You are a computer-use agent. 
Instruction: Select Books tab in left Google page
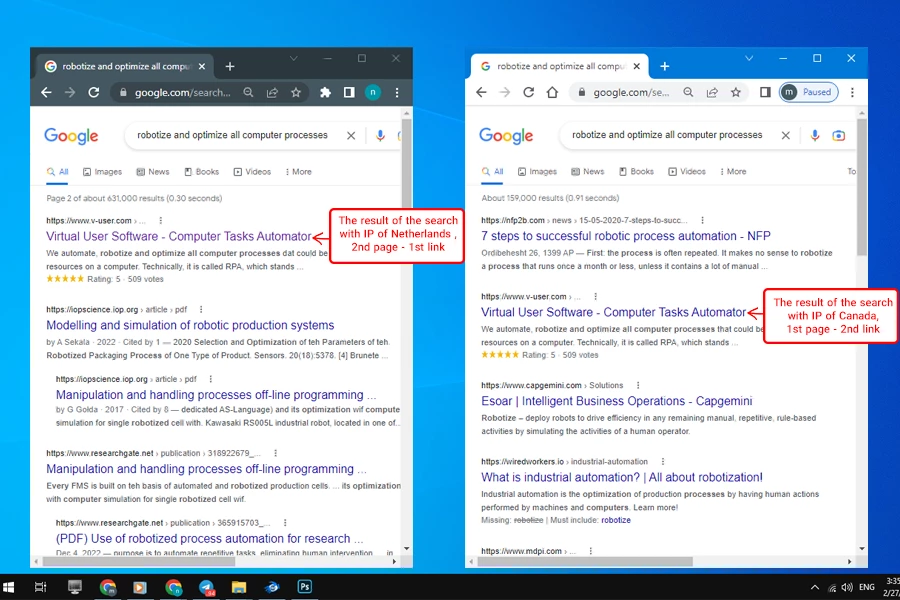[x=201, y=172]
